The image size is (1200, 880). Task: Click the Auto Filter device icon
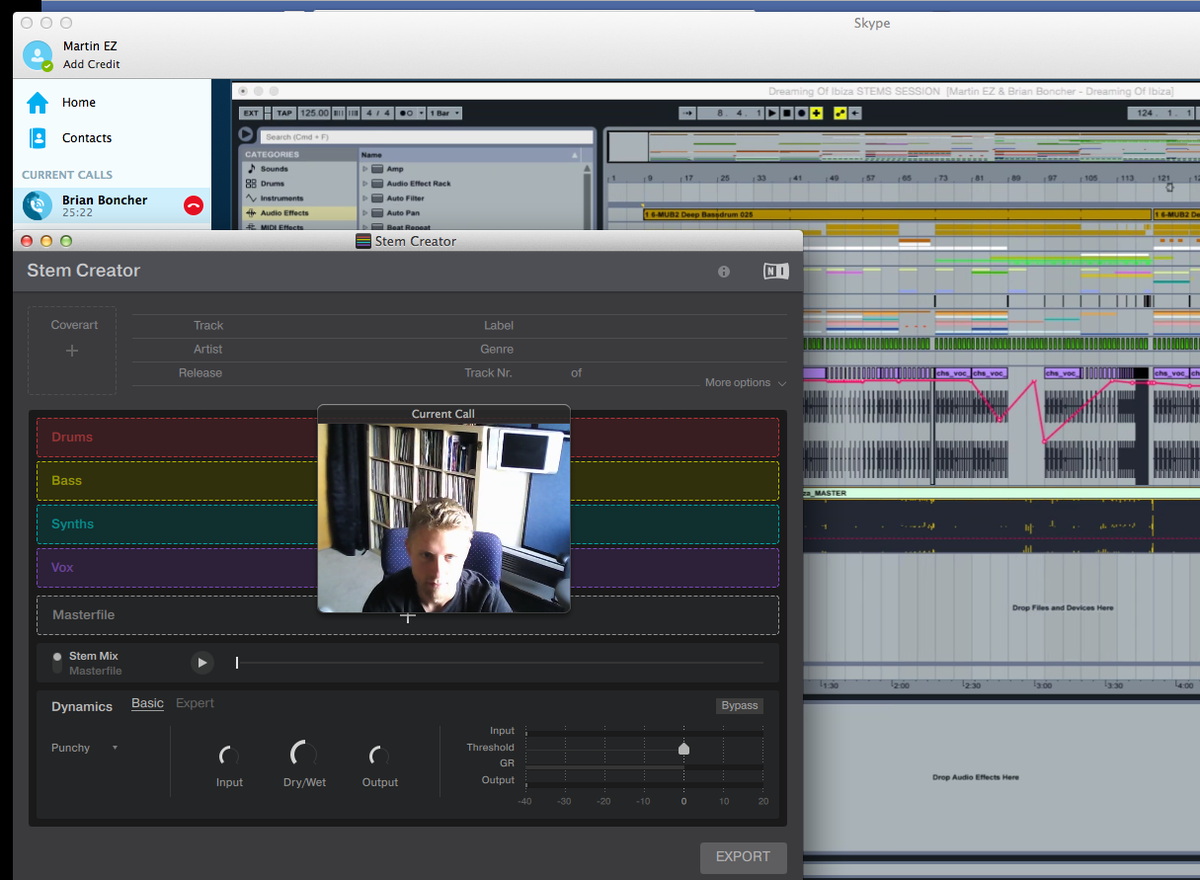[x=379, y=198]
